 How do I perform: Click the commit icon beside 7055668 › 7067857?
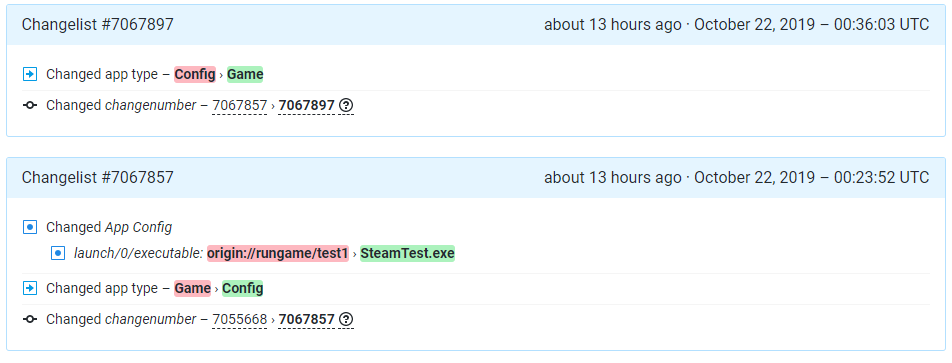pos(30,319)
